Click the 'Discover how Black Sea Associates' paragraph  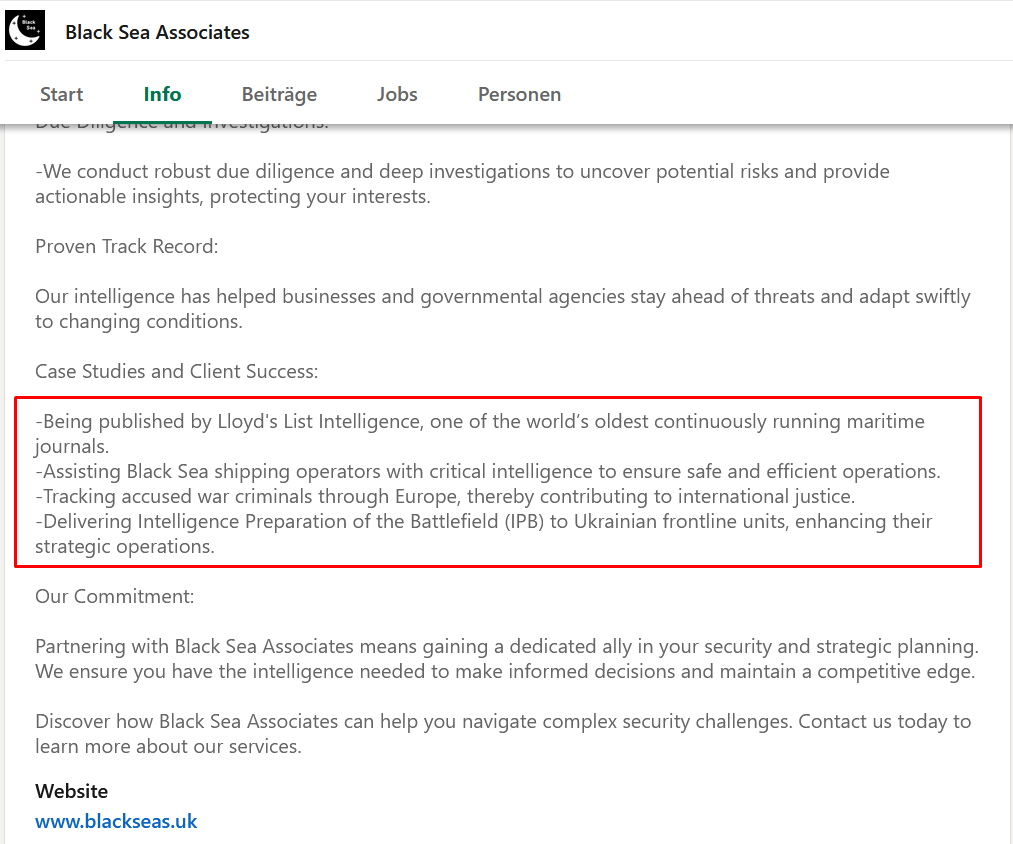[502, 733]
